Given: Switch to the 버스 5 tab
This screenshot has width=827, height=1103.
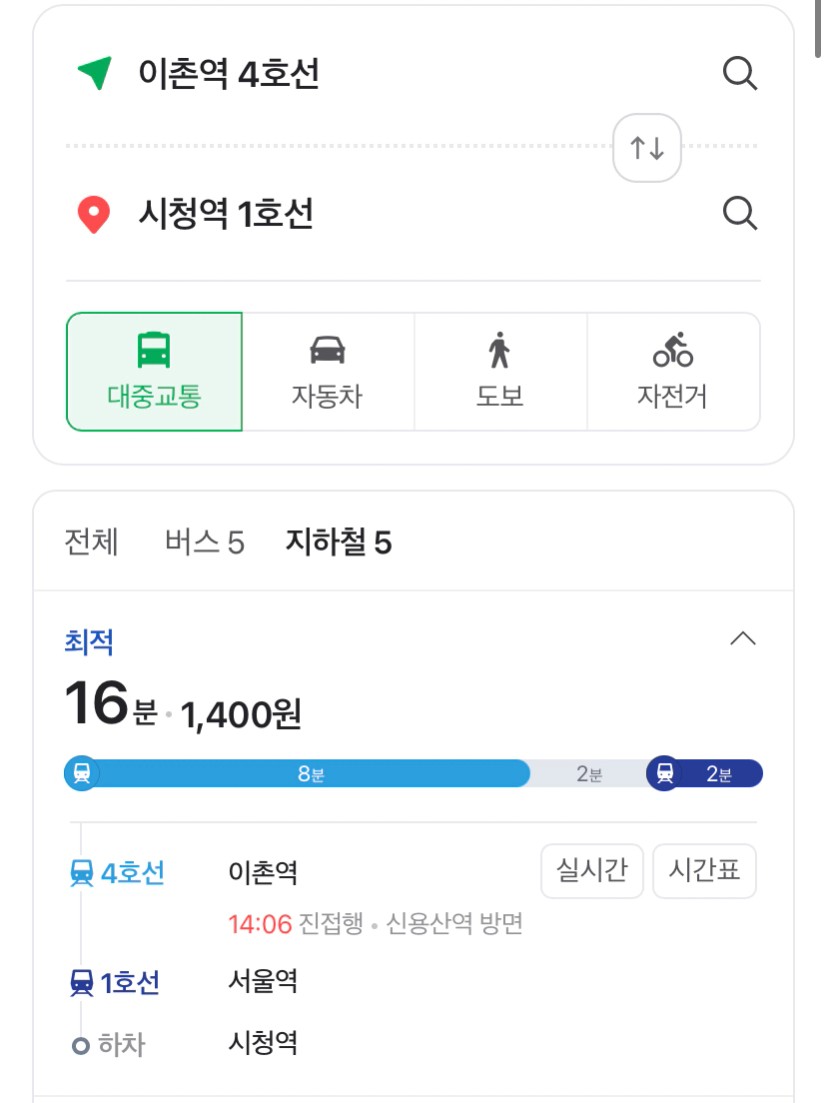Looking at the screenshot, I should [x=205, y=542].
